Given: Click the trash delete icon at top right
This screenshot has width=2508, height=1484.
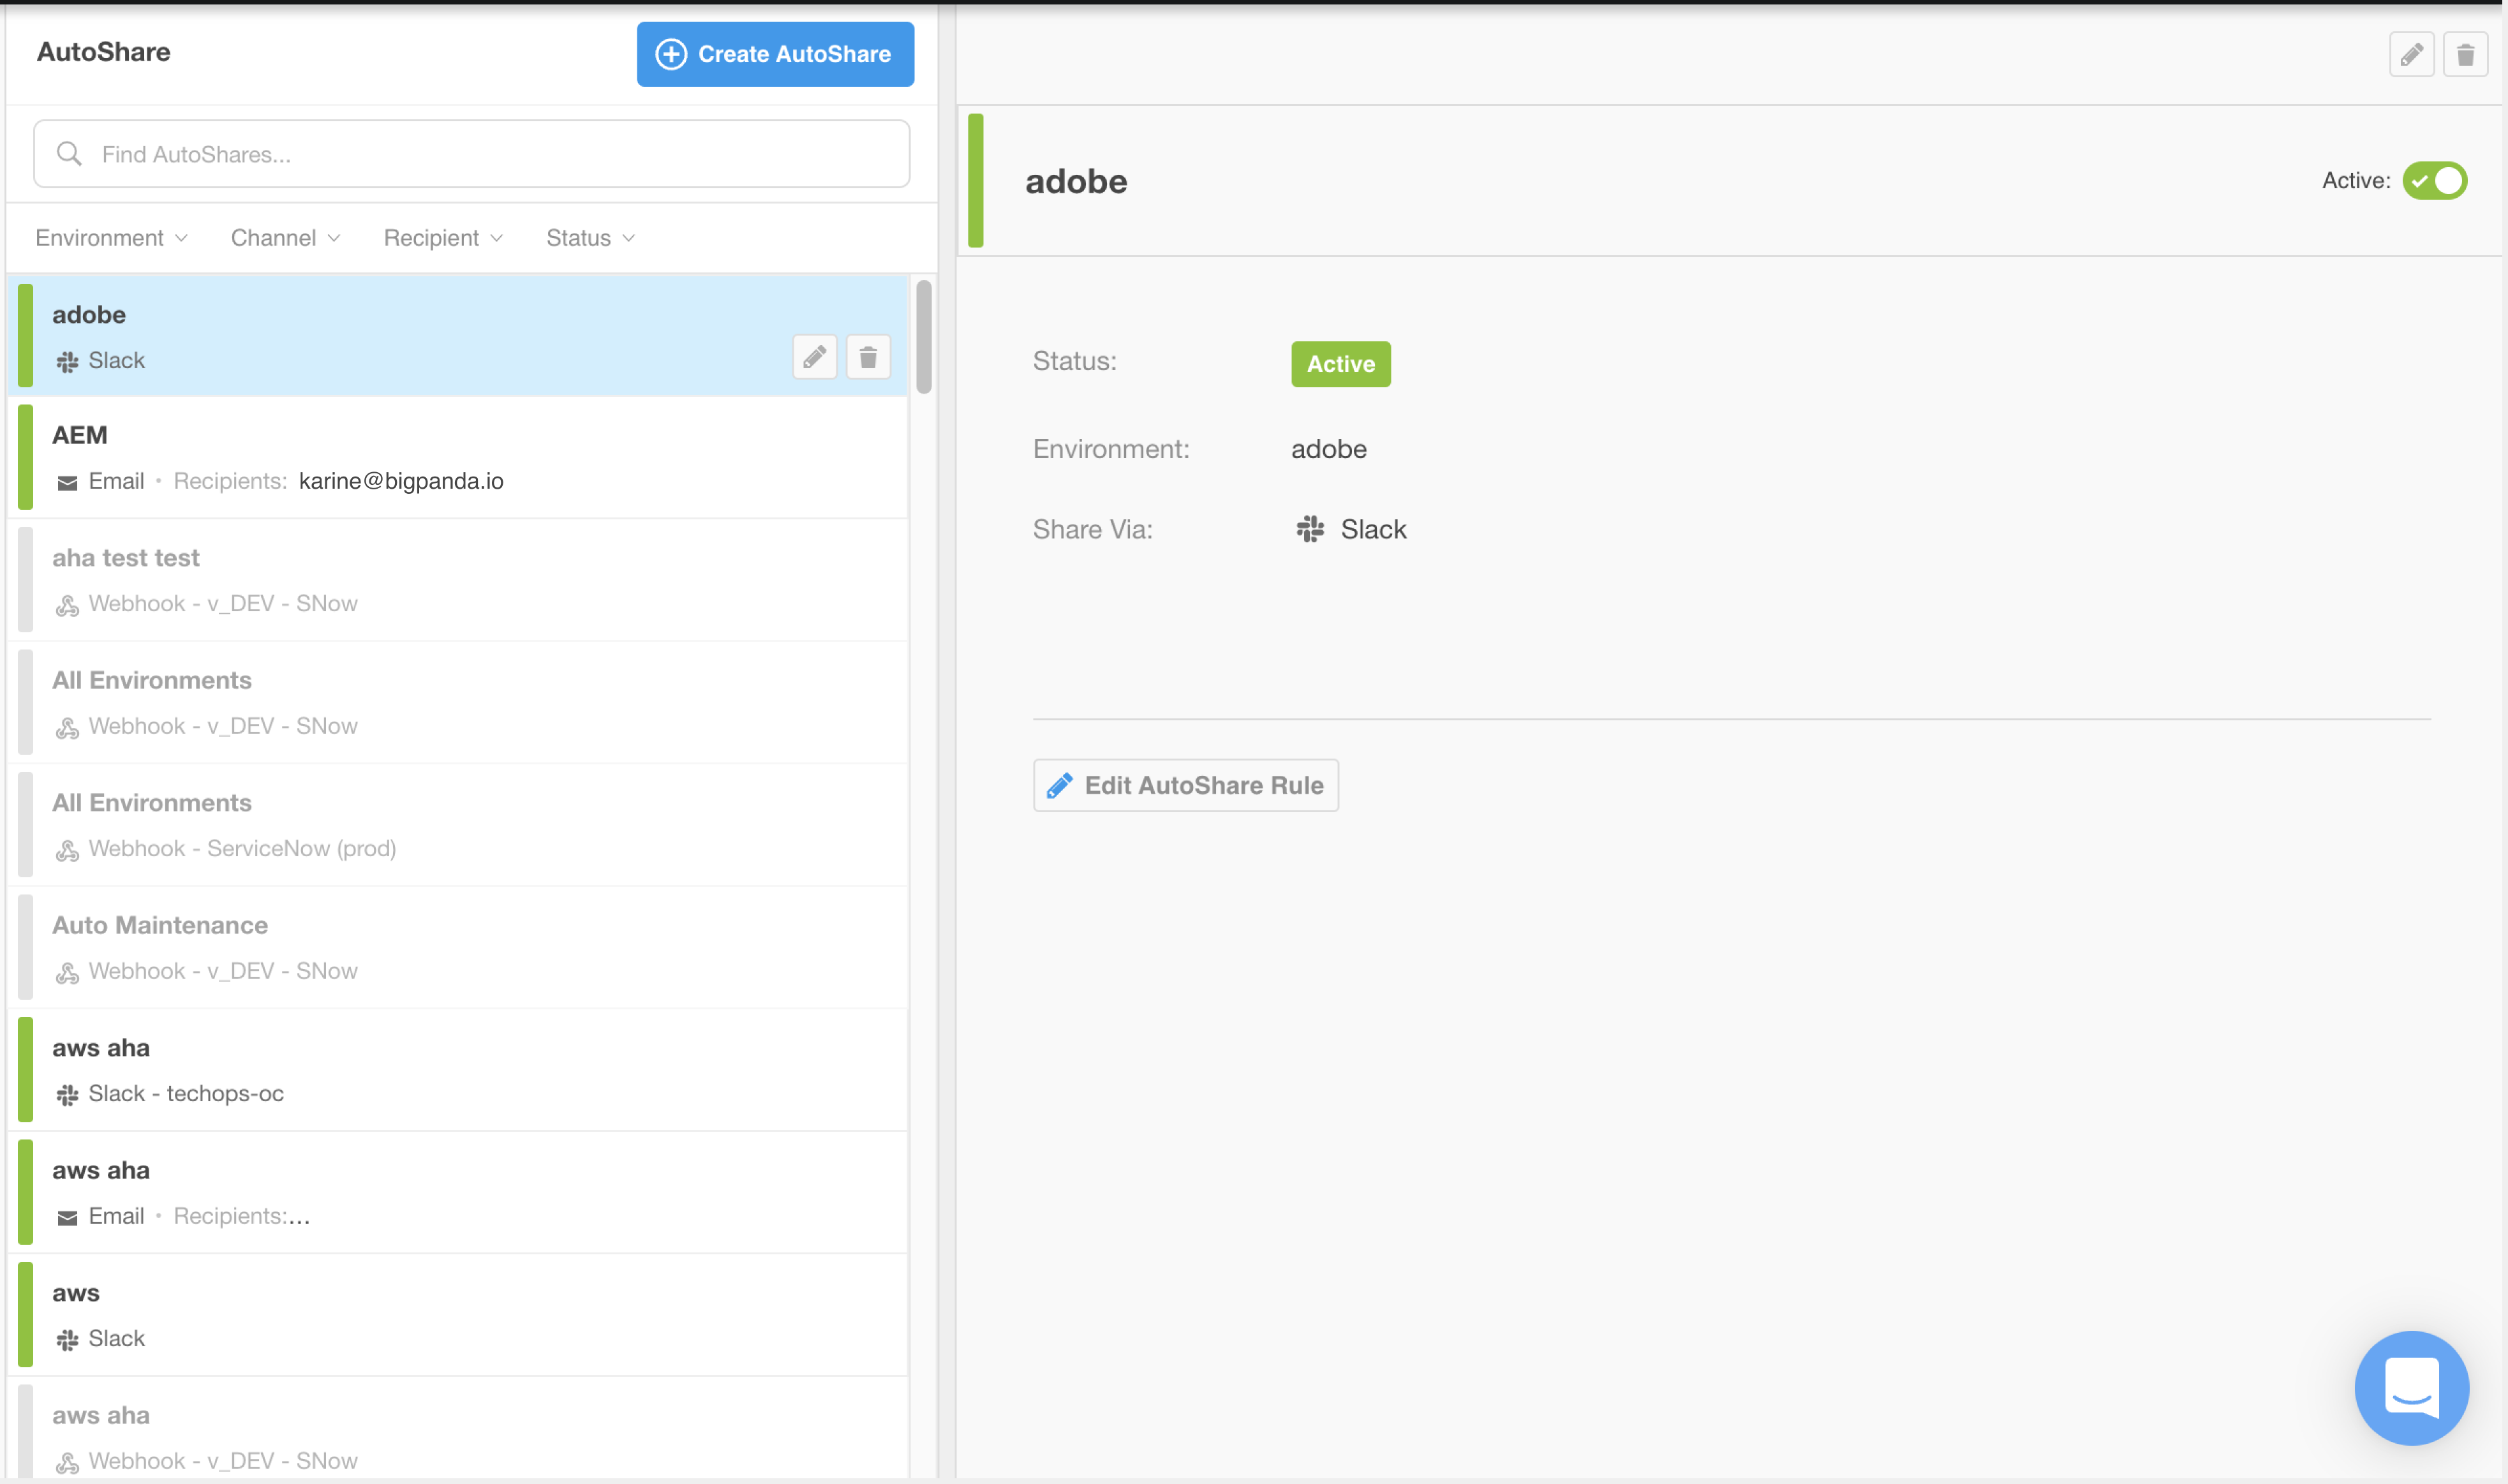Looking at the screenshot, I should point(2465,54).
